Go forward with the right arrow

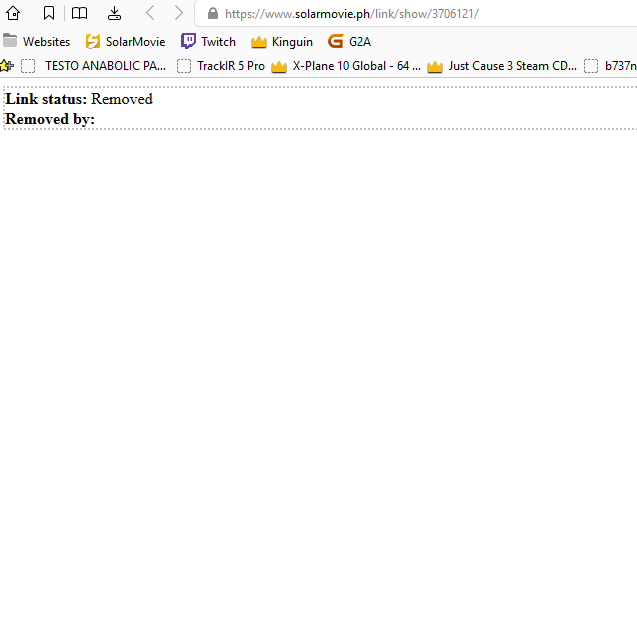point(179,13)
